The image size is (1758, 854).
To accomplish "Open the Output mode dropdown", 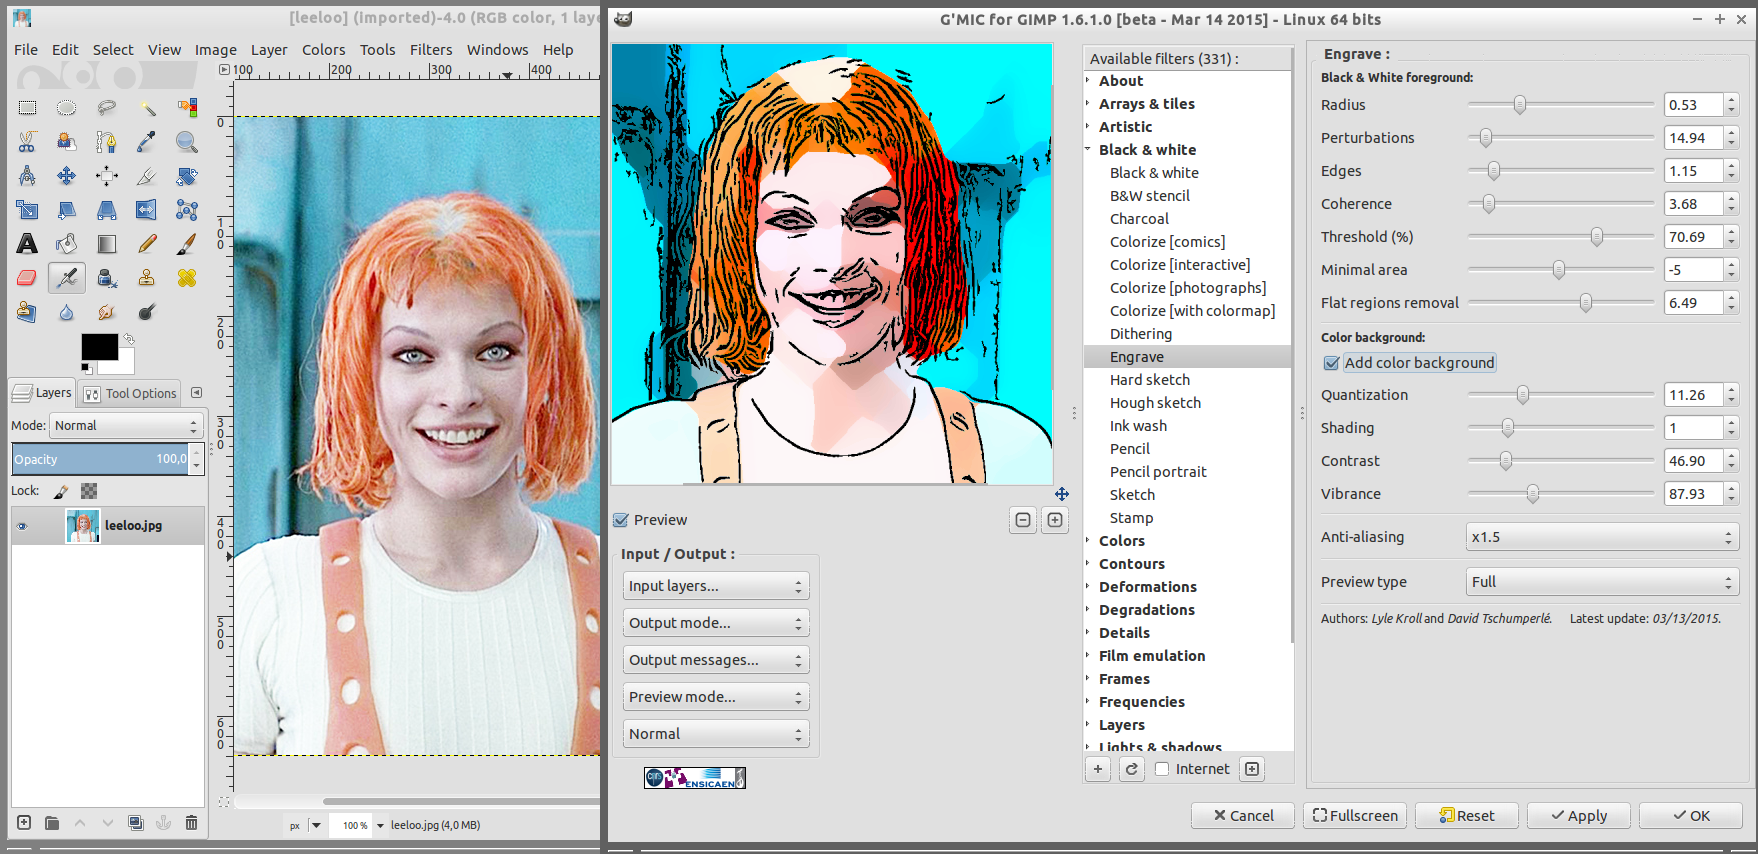I will coord(716,623).
